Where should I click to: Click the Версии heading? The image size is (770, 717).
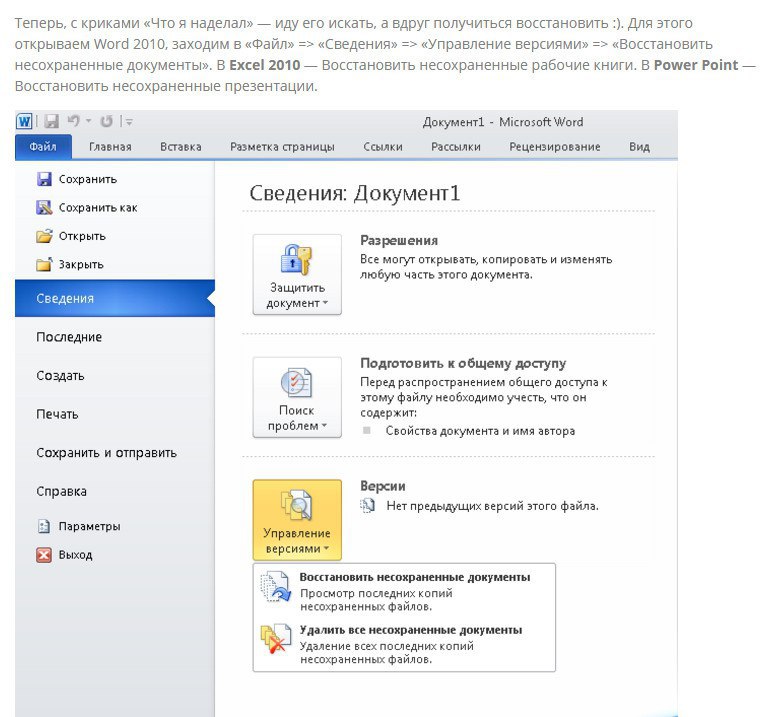[x=383, y=486]
